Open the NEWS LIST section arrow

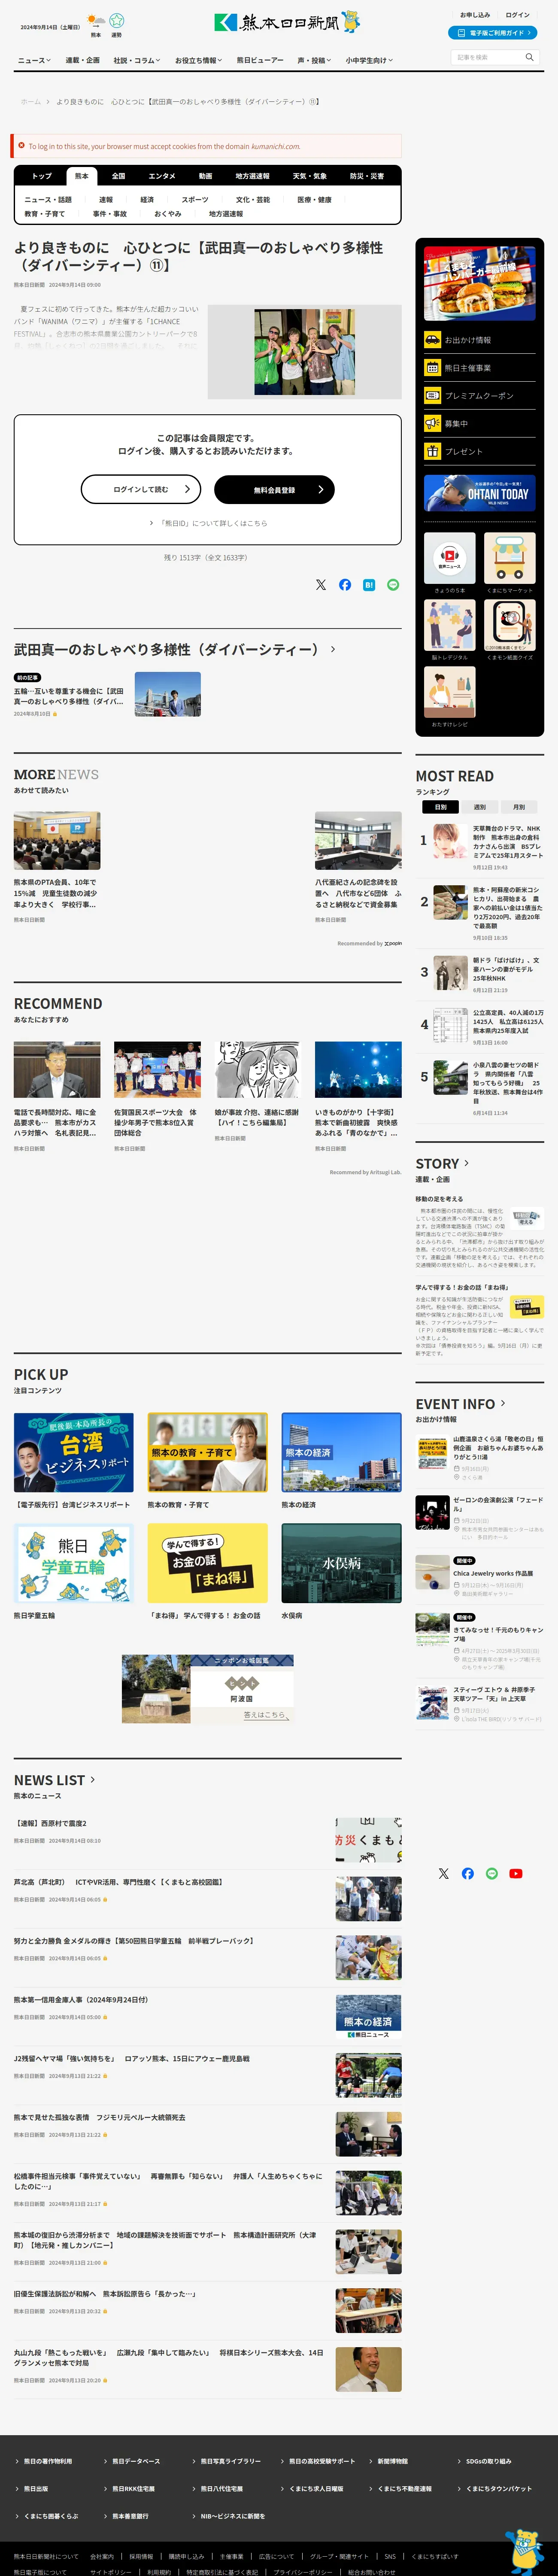(x=93, y=1780)
